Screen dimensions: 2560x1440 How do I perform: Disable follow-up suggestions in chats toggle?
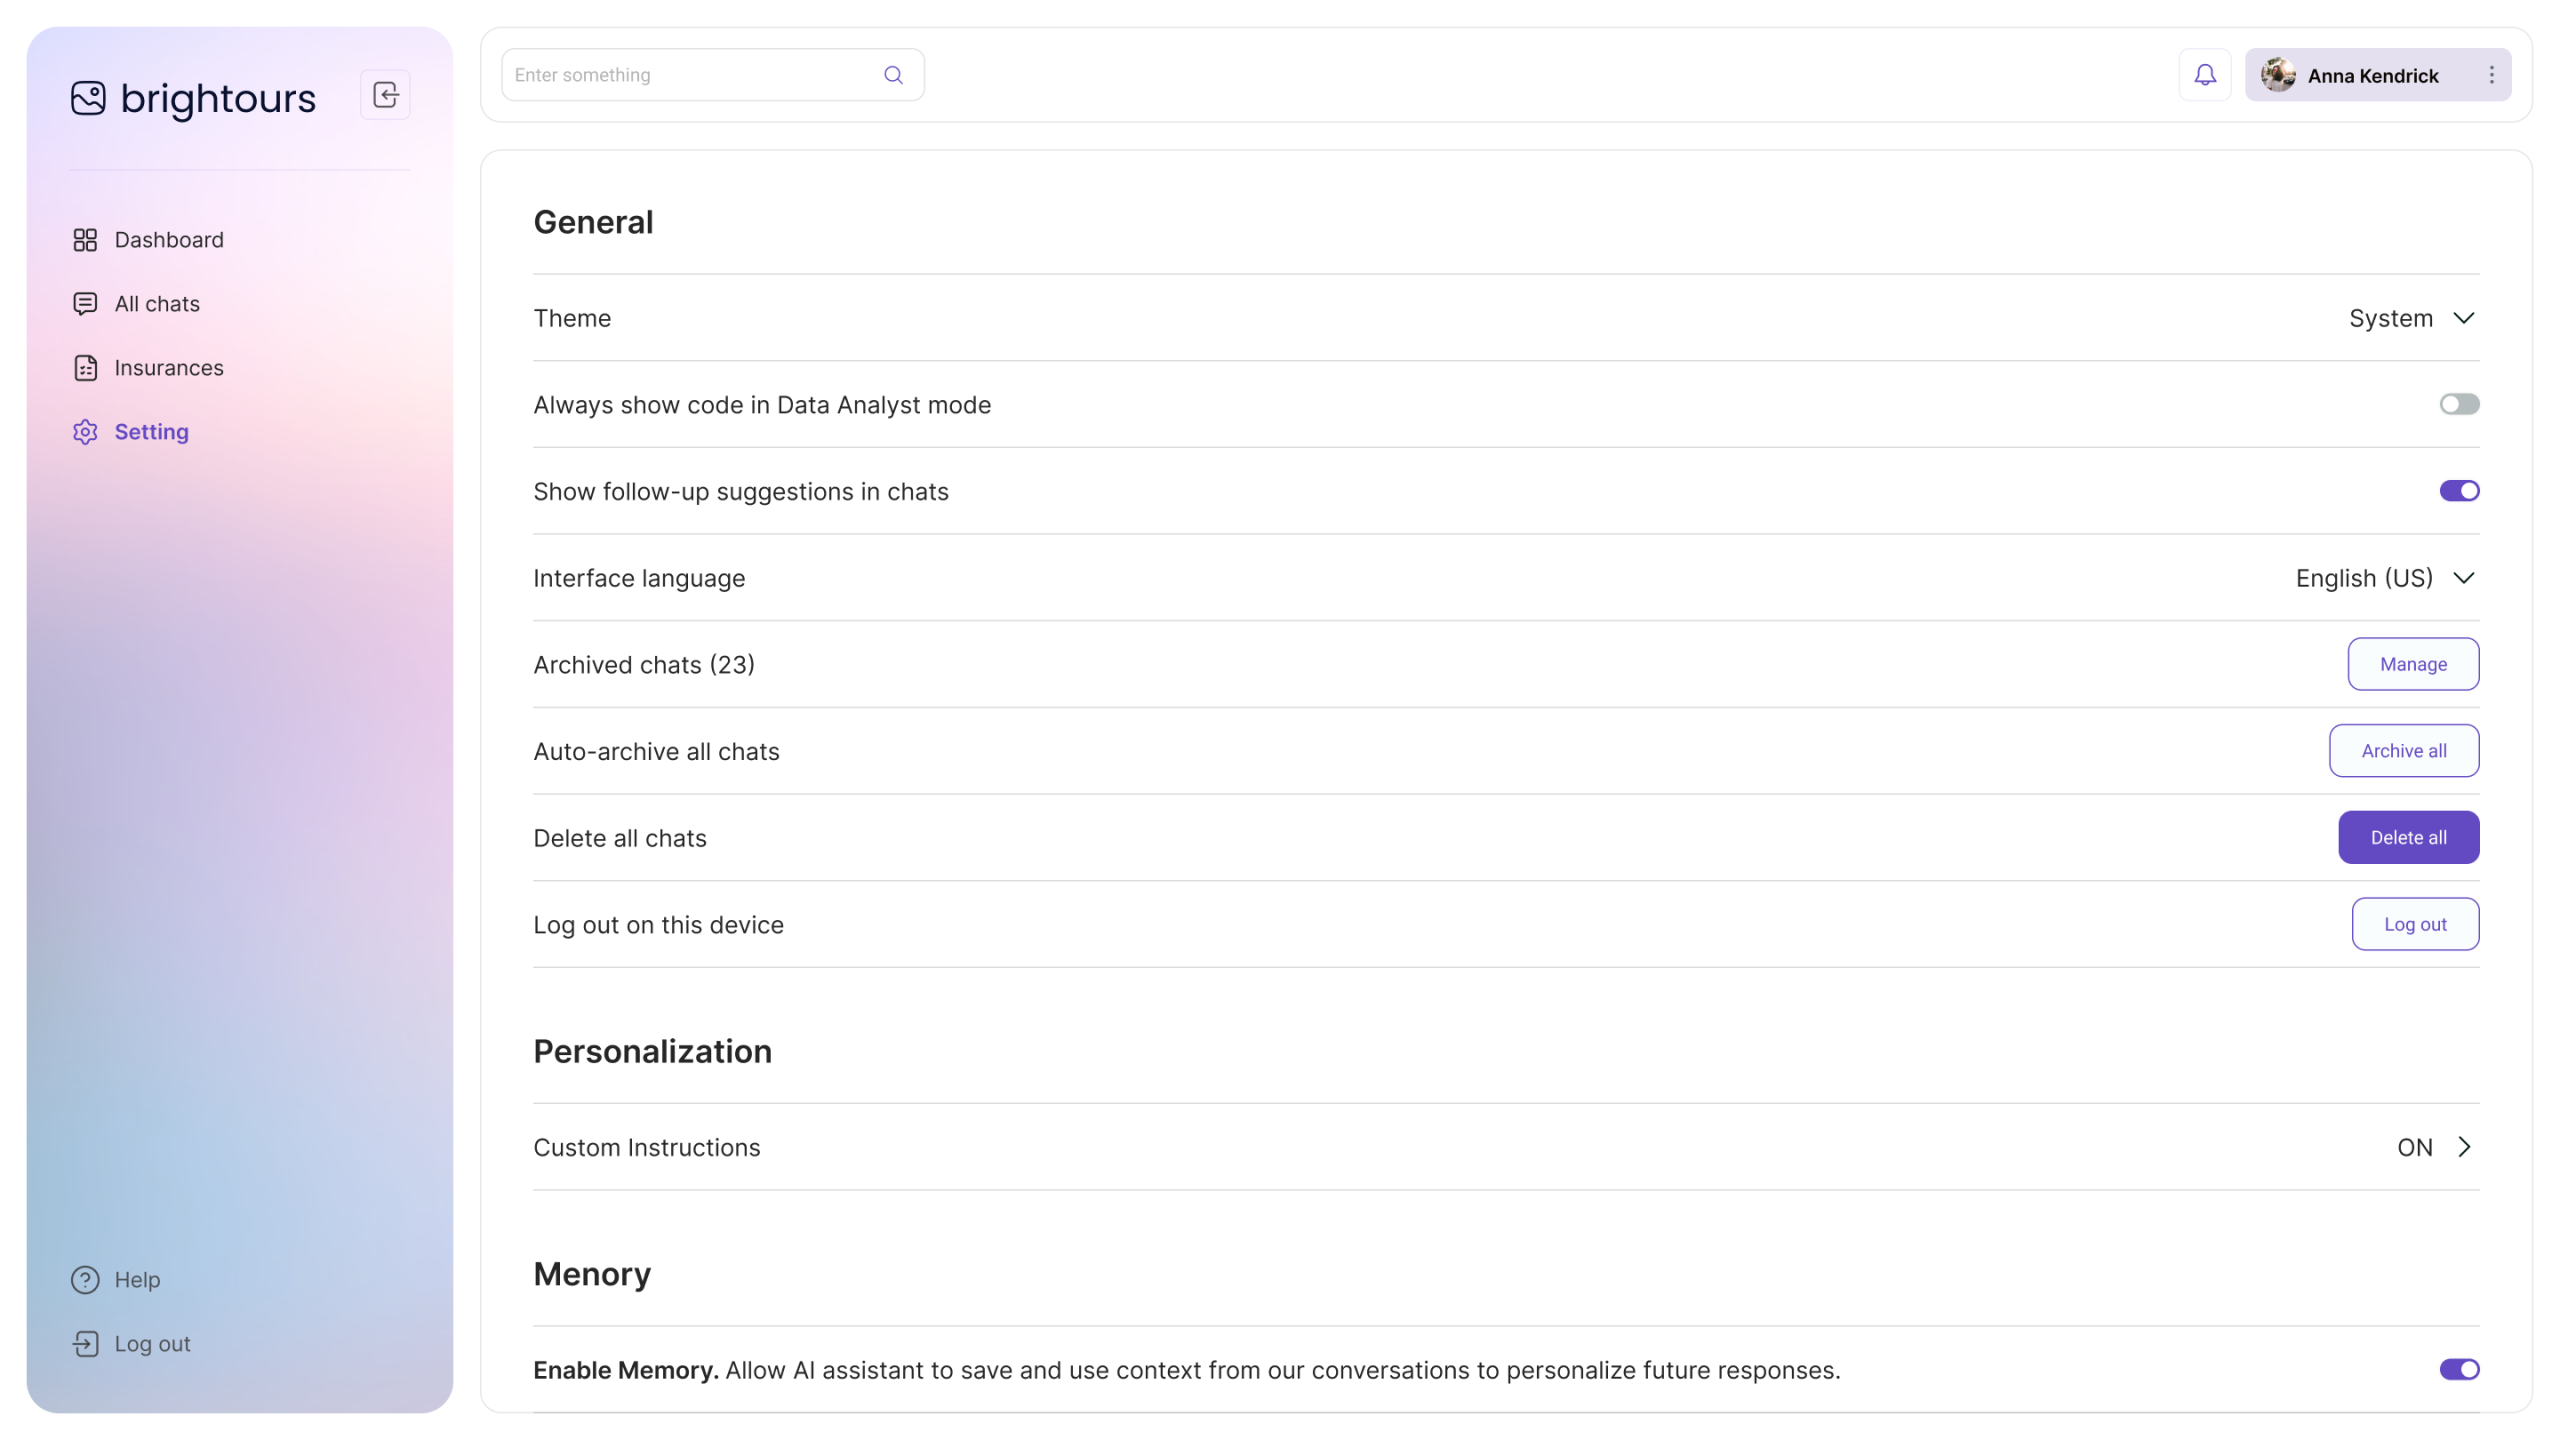click(2458, 491)
